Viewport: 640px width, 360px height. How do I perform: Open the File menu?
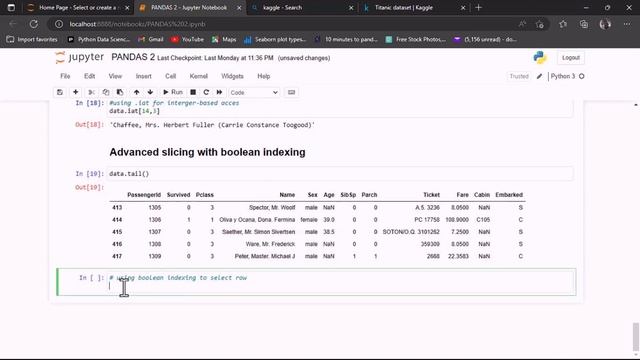tap(65, 76)
